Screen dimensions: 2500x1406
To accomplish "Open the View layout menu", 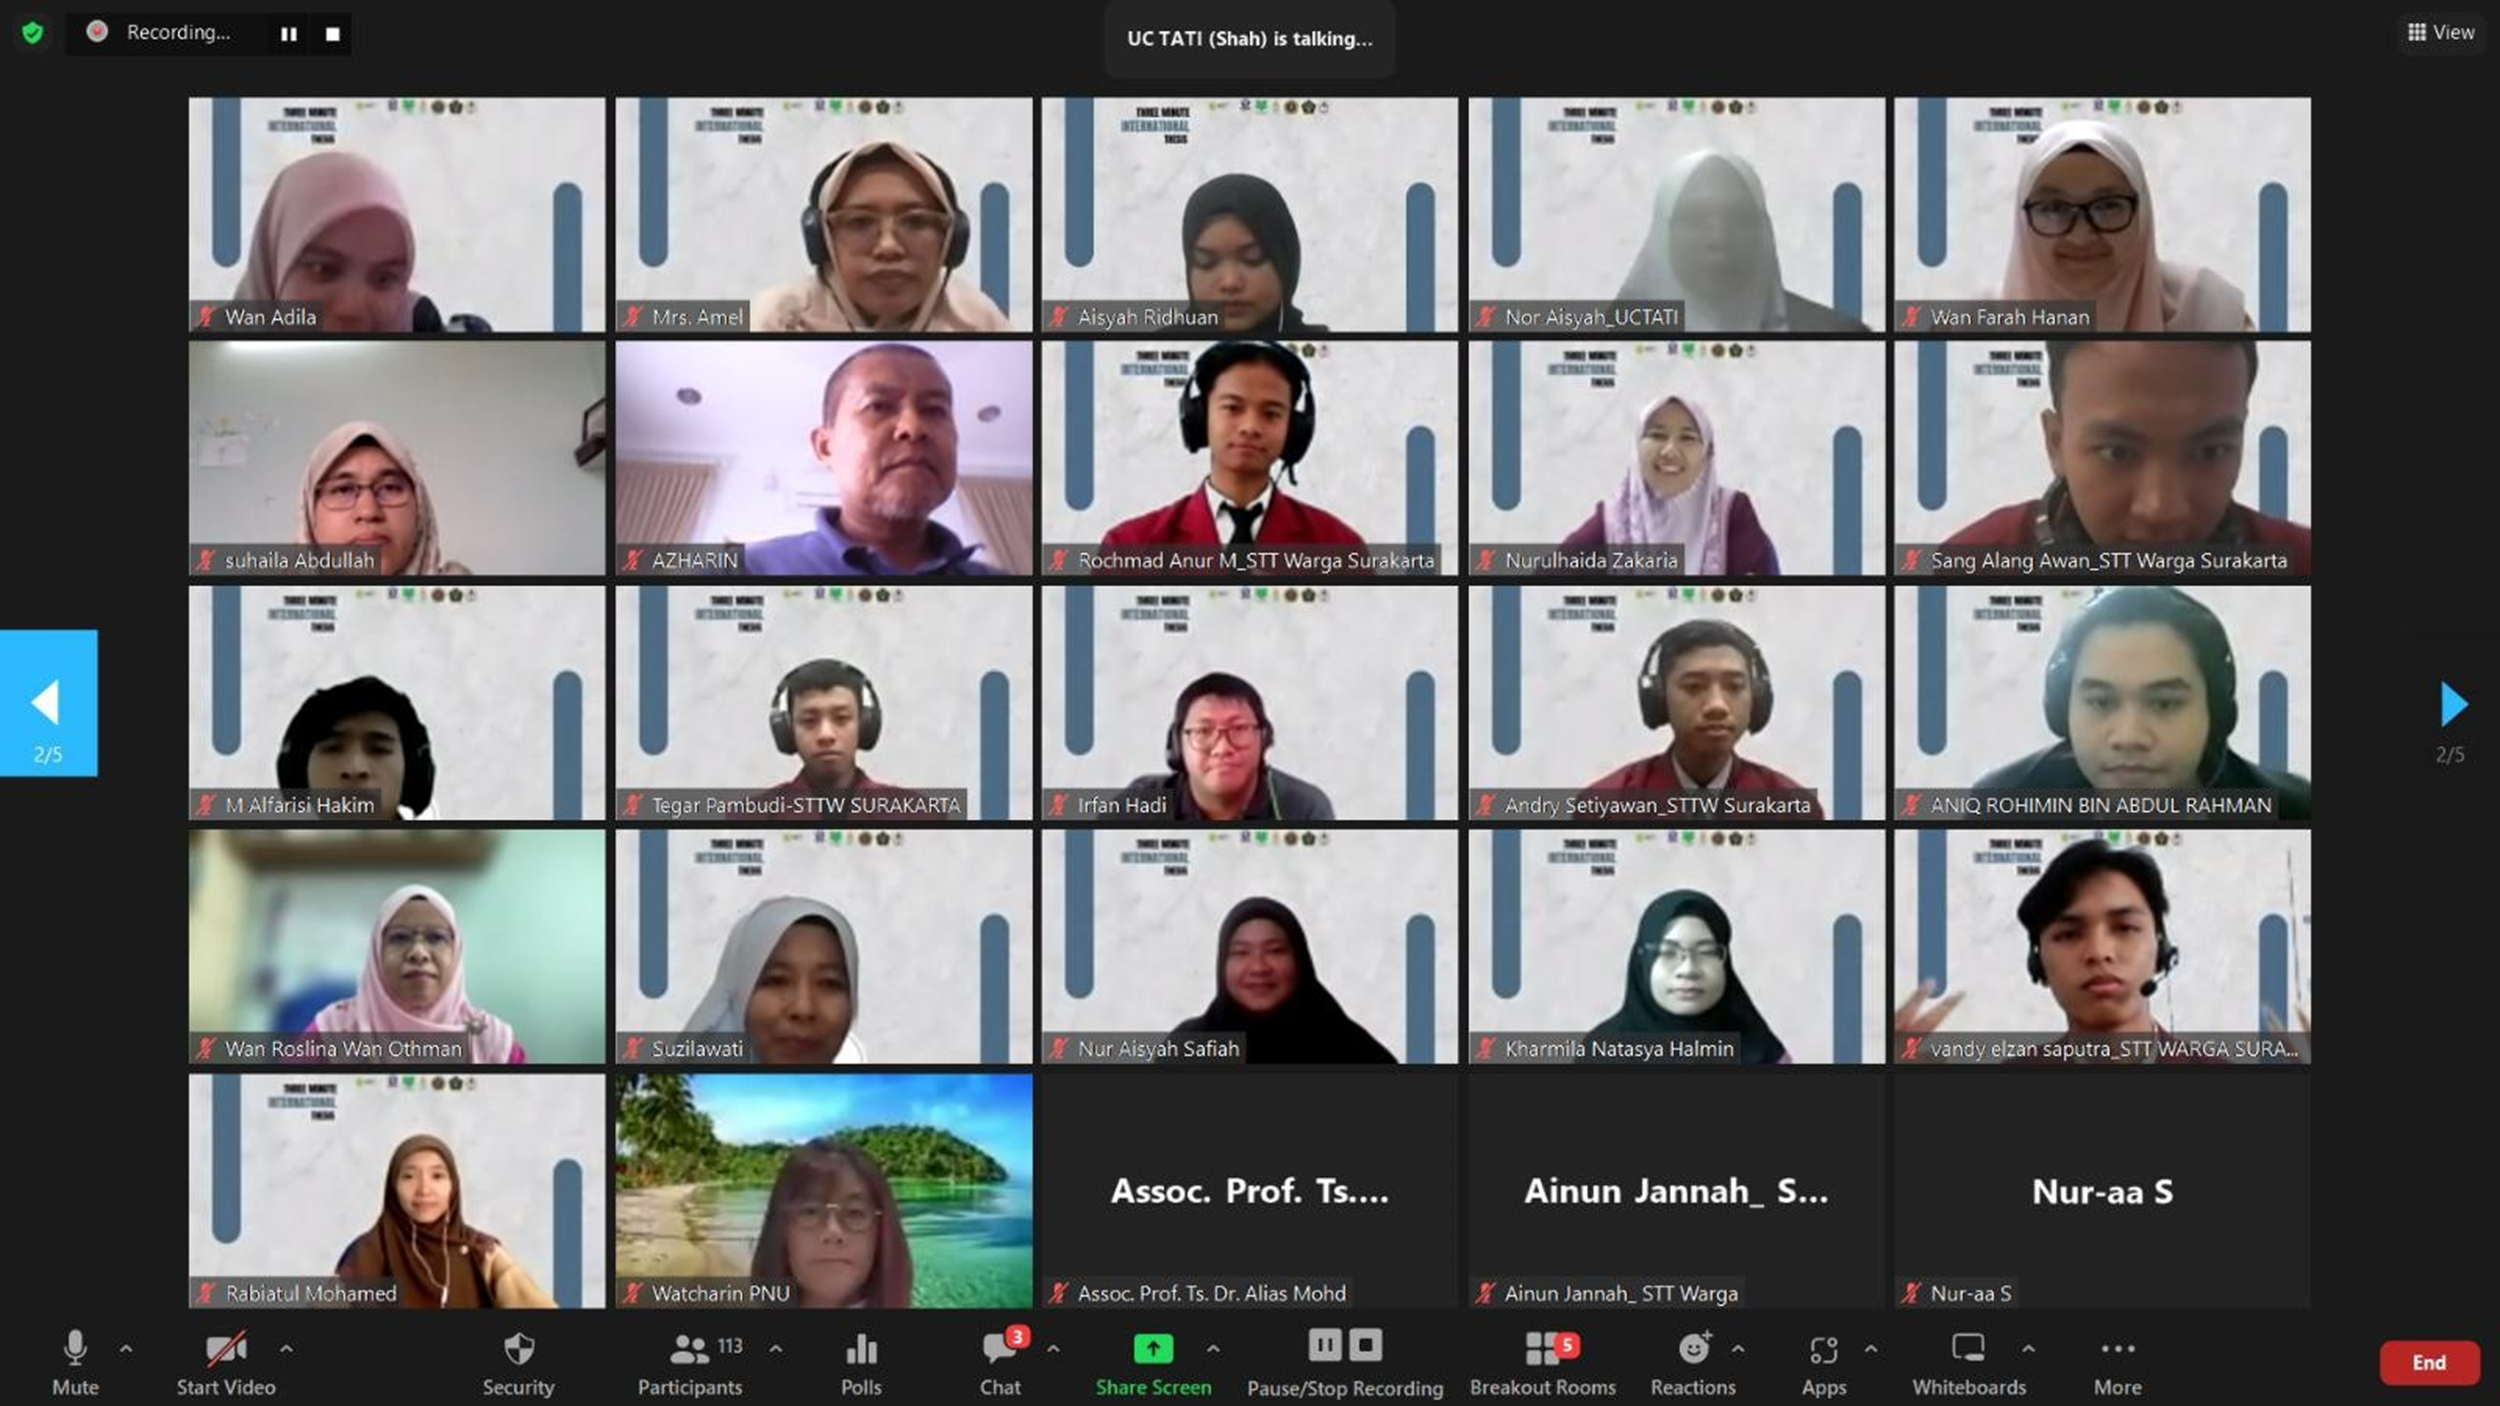I will tap(2440, 32).
